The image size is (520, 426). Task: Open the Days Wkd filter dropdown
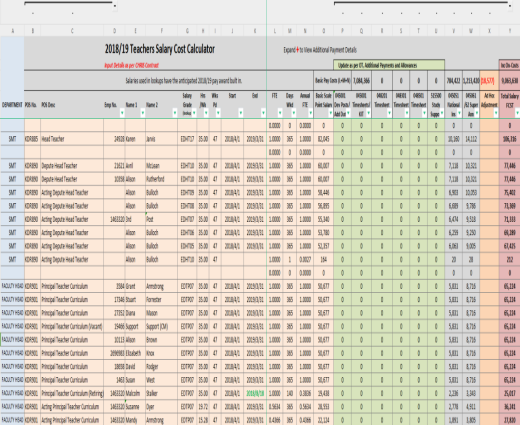(x=294, y=113)
